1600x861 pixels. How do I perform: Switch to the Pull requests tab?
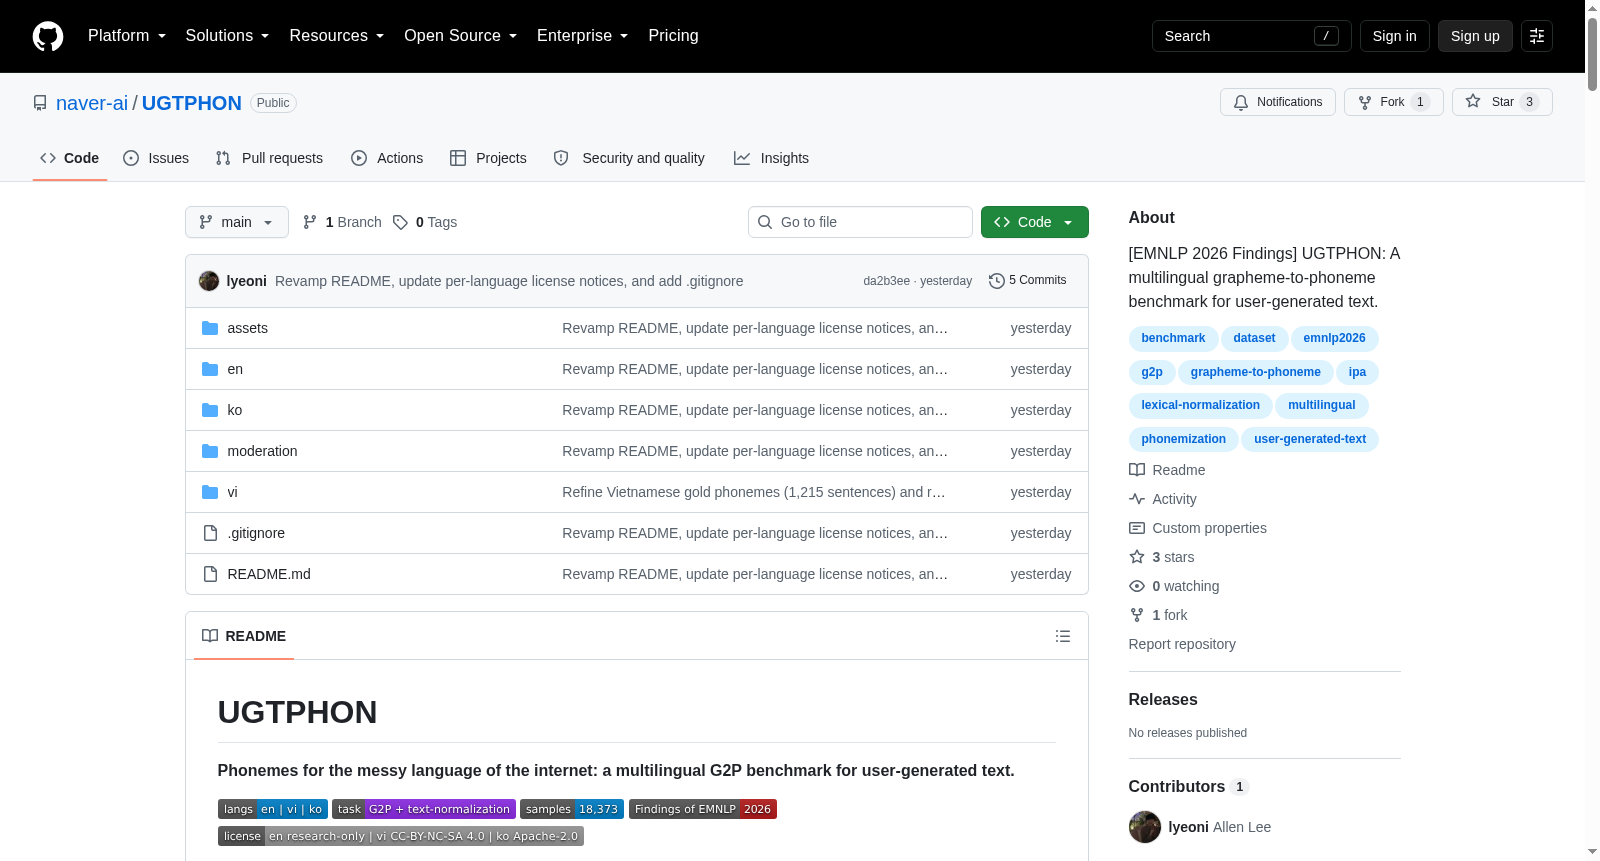269,158
